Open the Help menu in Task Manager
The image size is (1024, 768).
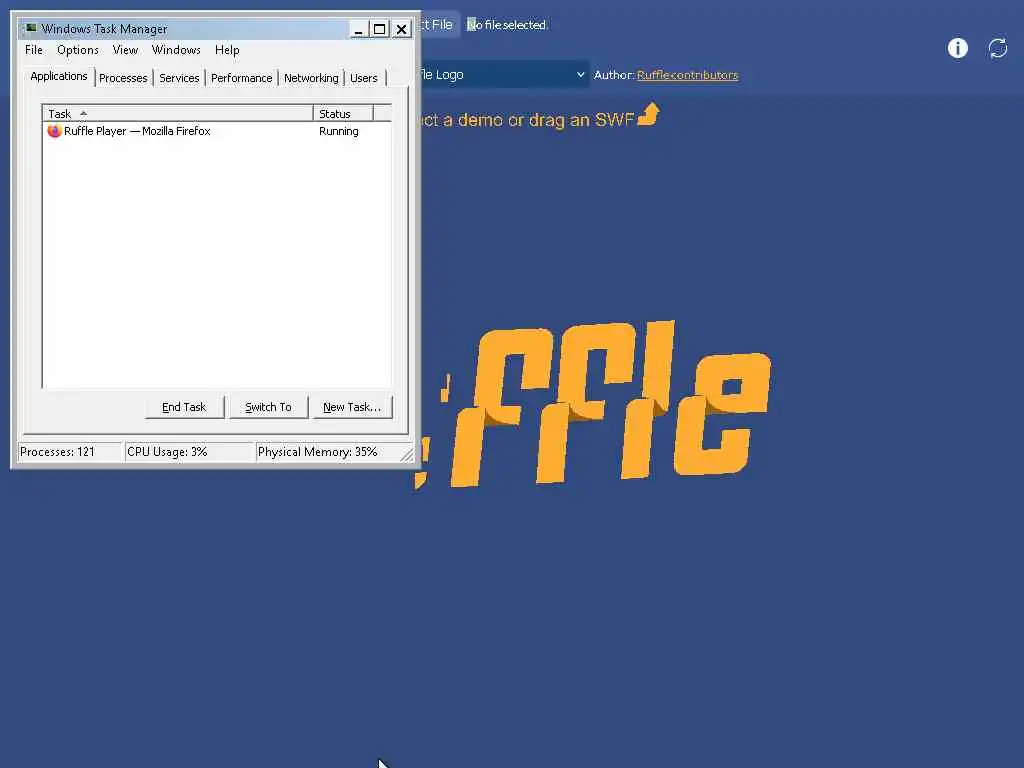coord(227,50)
